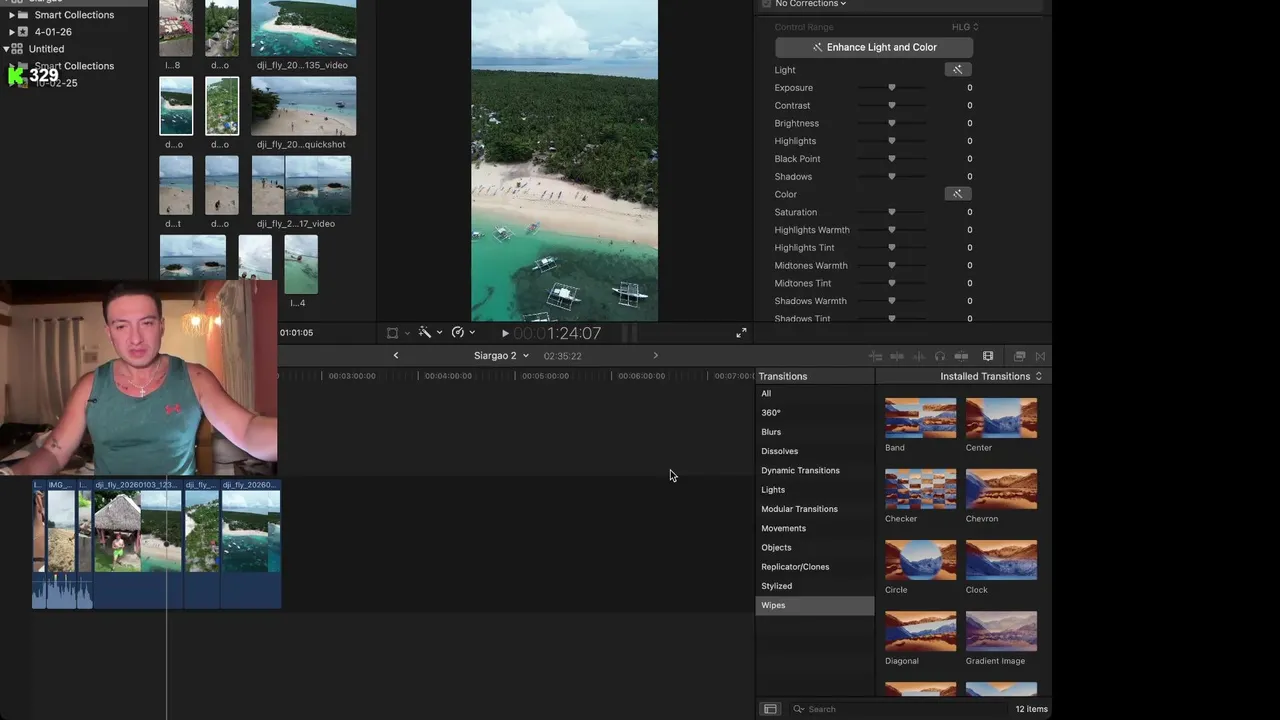Adjust the Contrast slider
Viewport: 1280px width, 720px height.
(892, 105)
